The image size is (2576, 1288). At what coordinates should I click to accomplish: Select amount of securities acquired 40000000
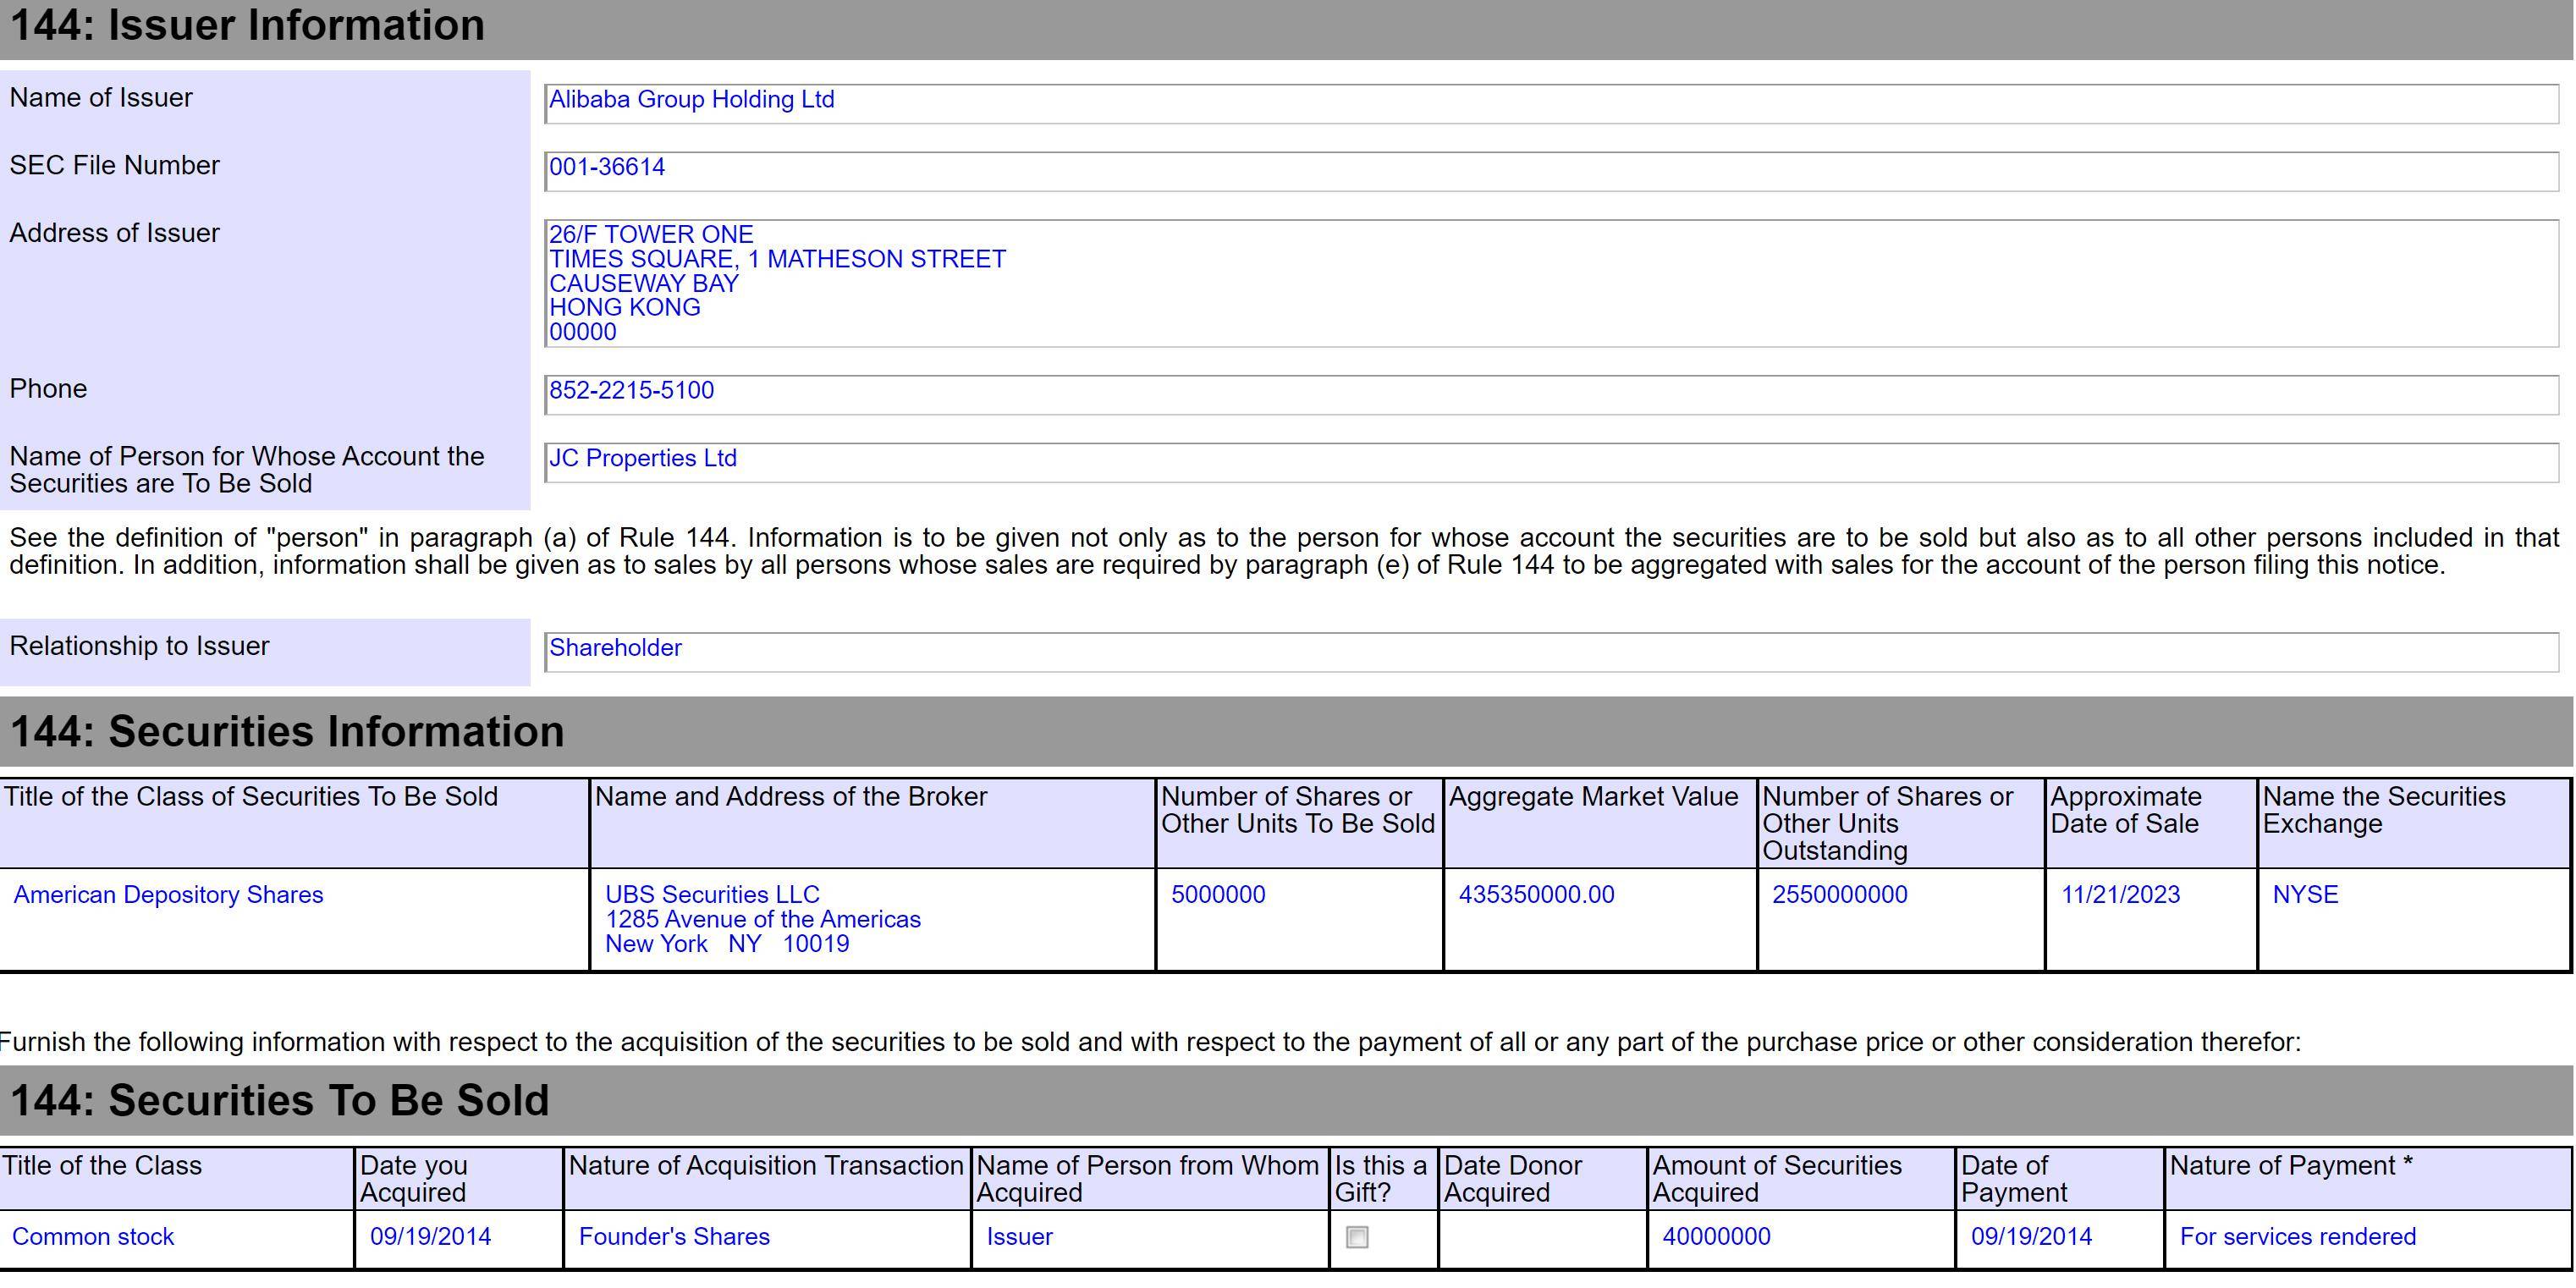coord(1716,1237)
